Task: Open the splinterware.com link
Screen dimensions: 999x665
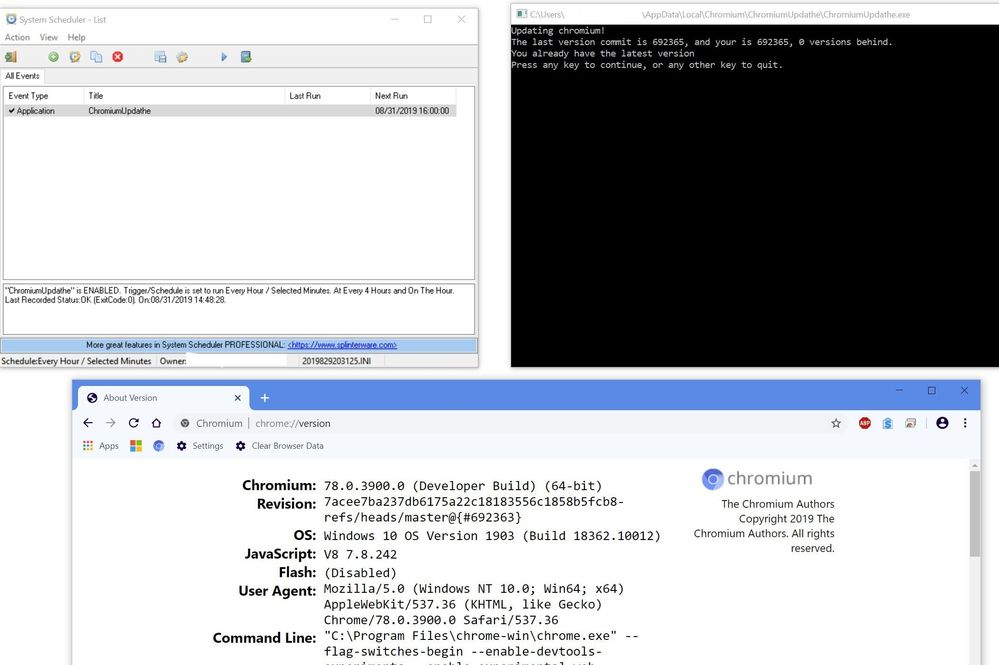Action: tap(342, 345)
